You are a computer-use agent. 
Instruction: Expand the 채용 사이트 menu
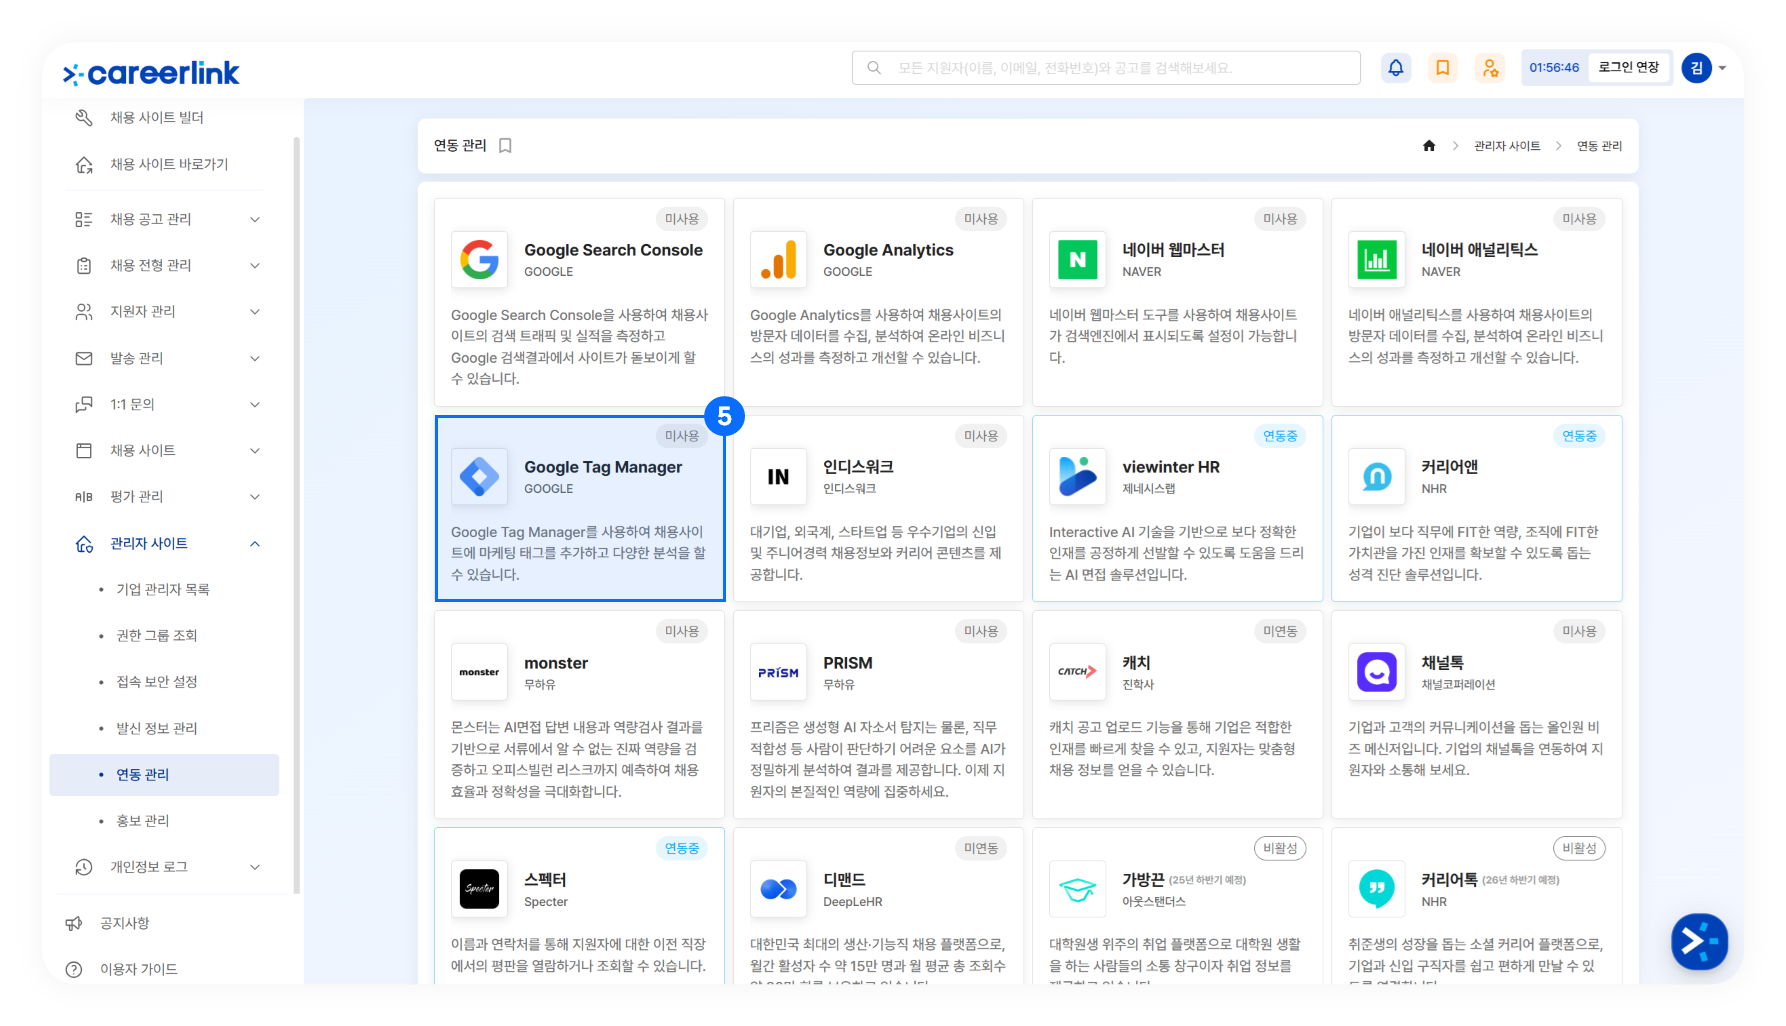[x=168, y=450]
